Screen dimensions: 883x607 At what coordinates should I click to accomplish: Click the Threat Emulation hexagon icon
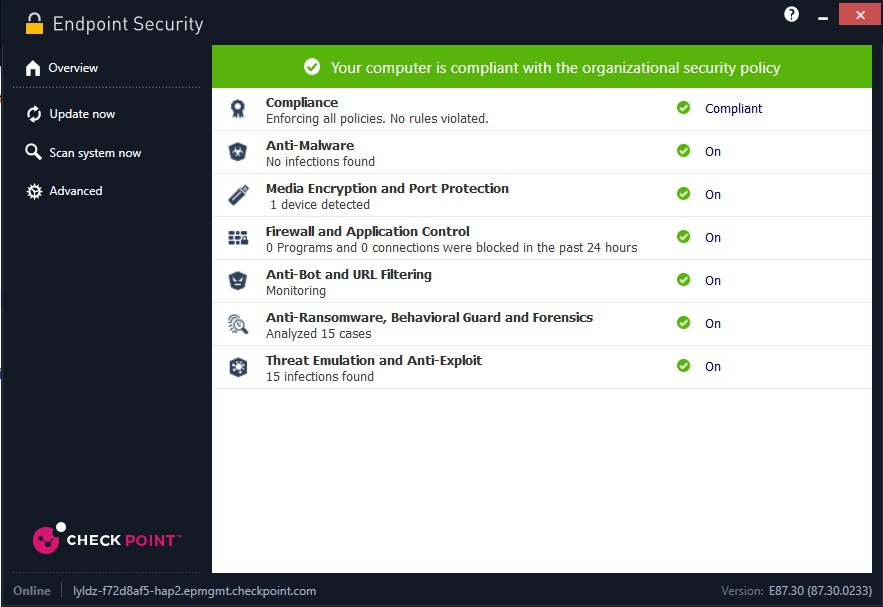(237, 367)
